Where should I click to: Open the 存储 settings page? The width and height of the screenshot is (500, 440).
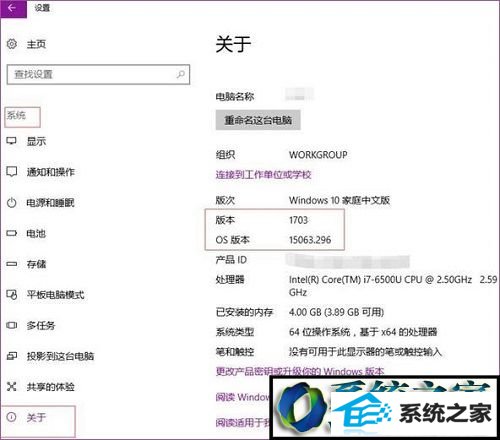[36, 264]
